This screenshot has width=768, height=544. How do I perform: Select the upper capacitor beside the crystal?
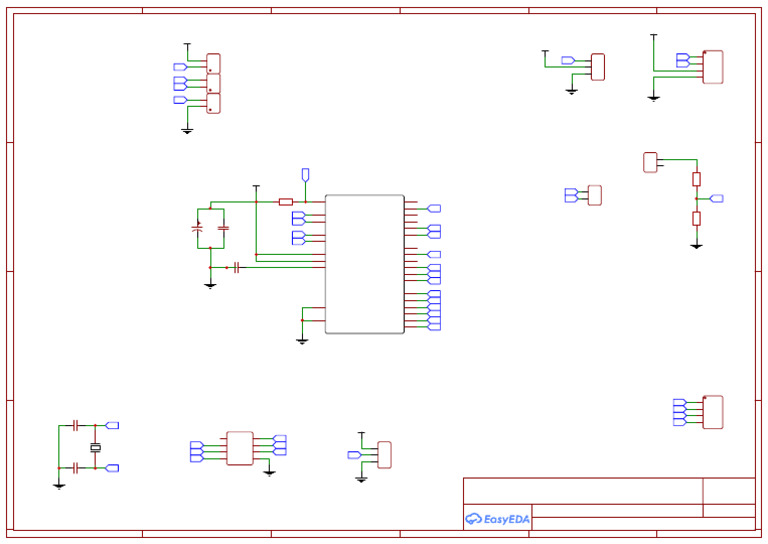point(75,425)
